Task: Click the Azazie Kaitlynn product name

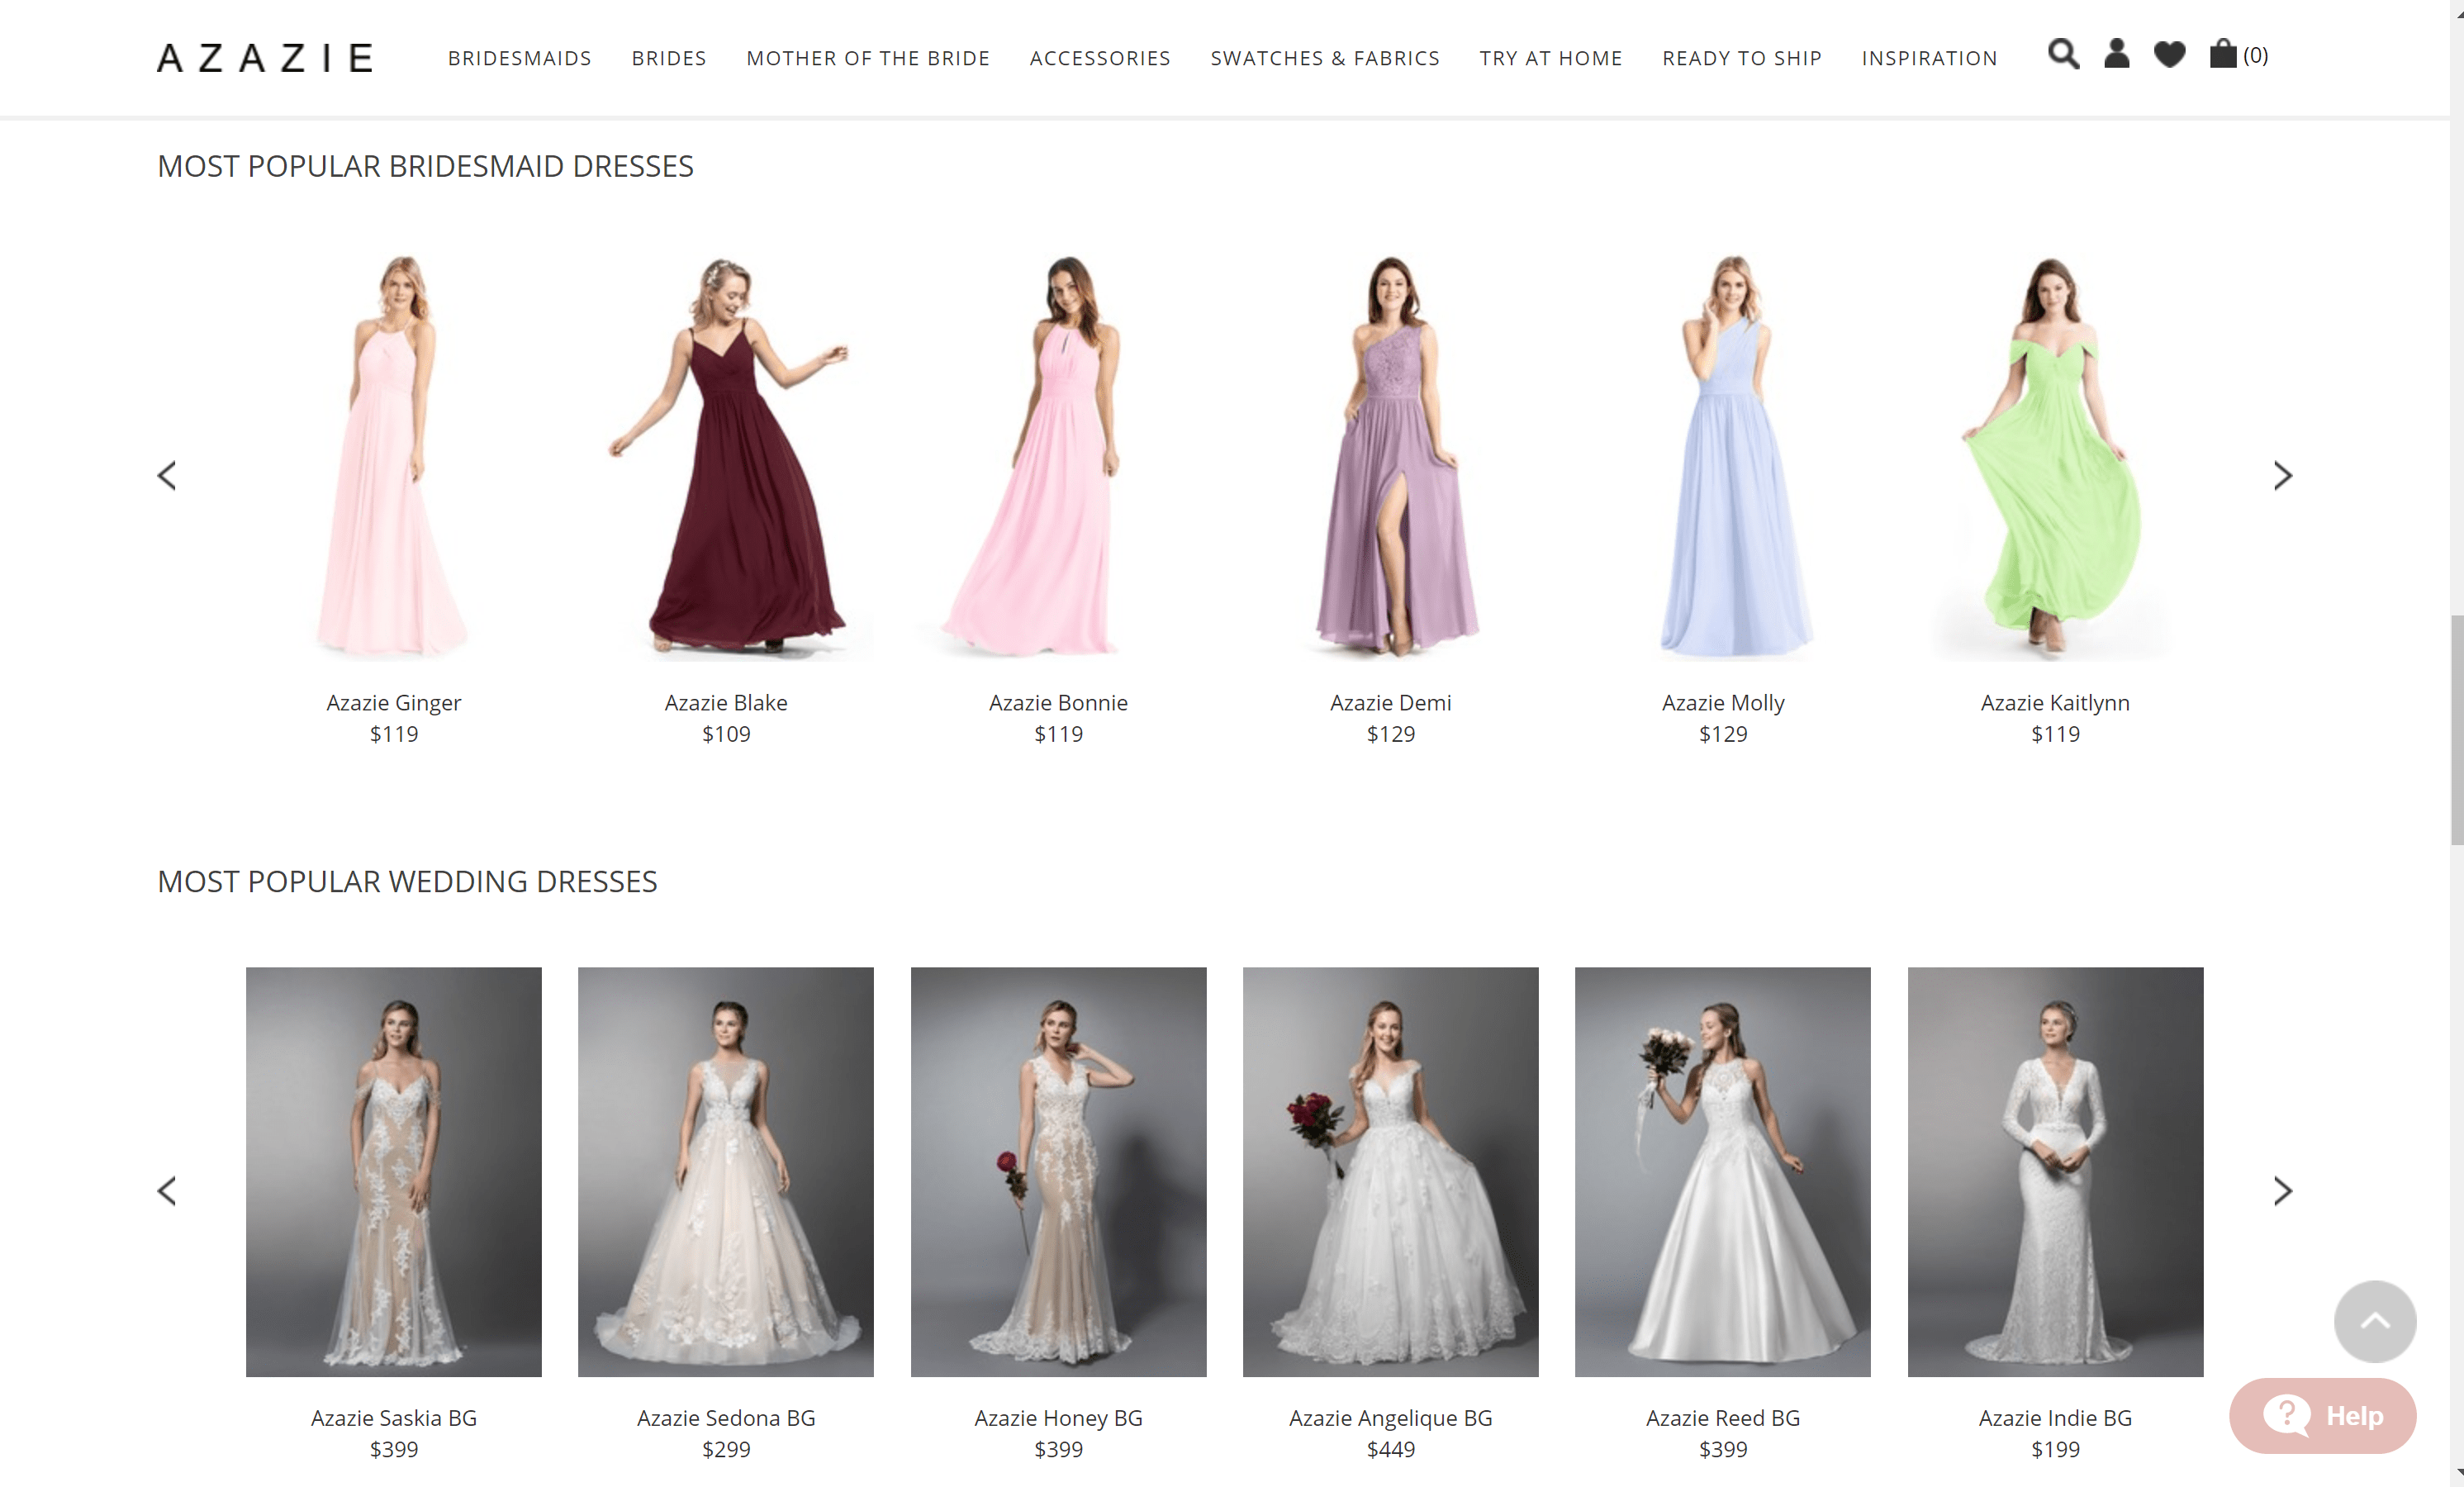Action: [x=2055, y=703]
